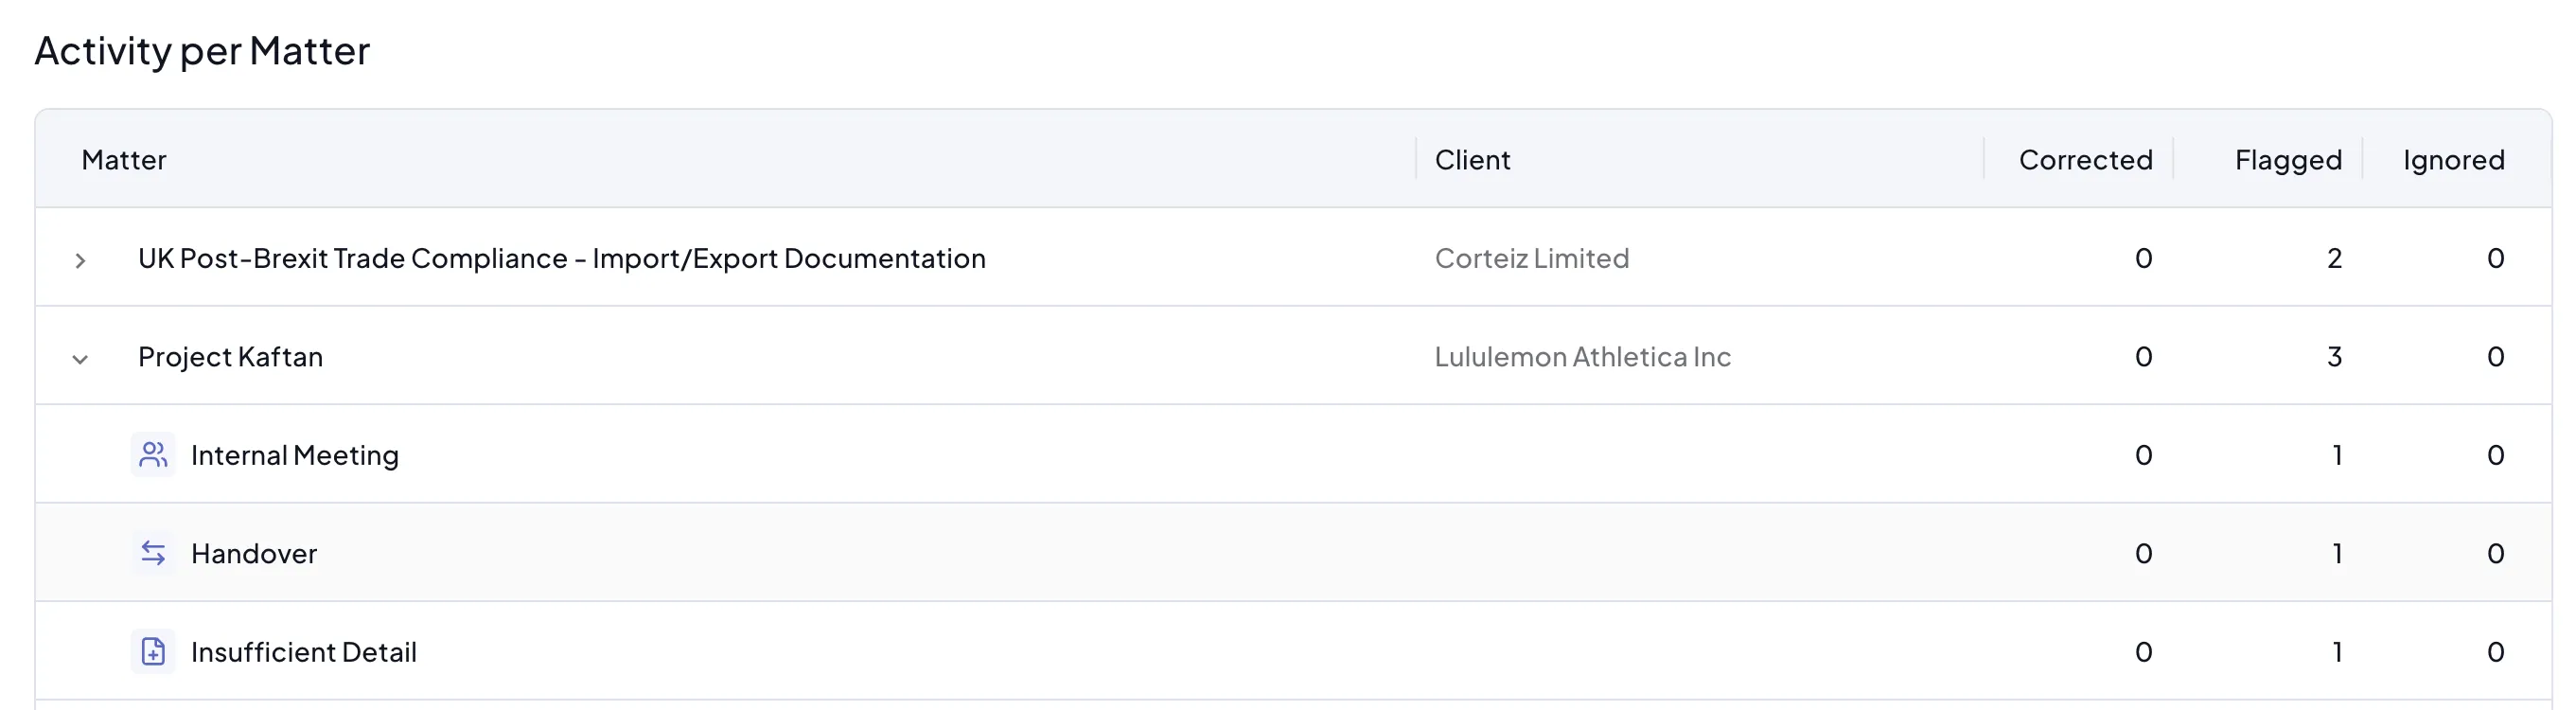Collapse the Project Kaftan row
Image resolution: width=2576 pixels, height=710 pixels.
[x=80, y=358]
